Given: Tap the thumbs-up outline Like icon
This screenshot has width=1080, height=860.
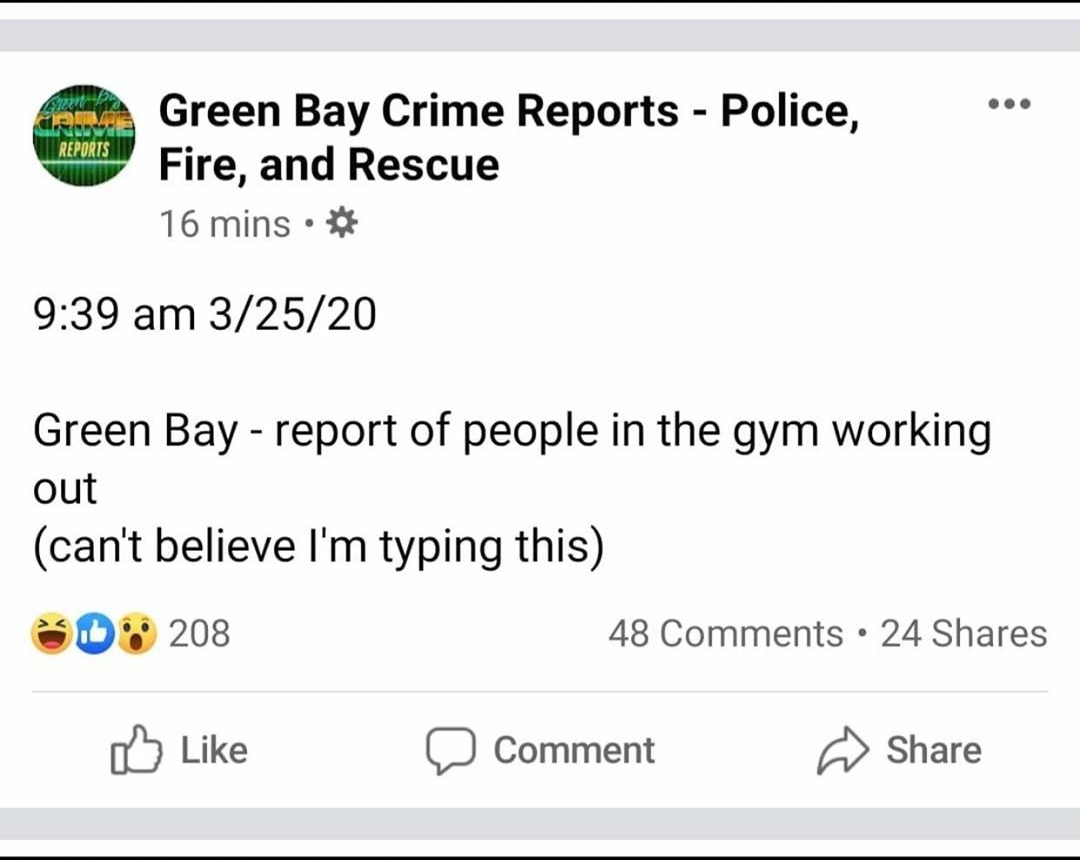Looking at the screenshot, I should [136, 751].
